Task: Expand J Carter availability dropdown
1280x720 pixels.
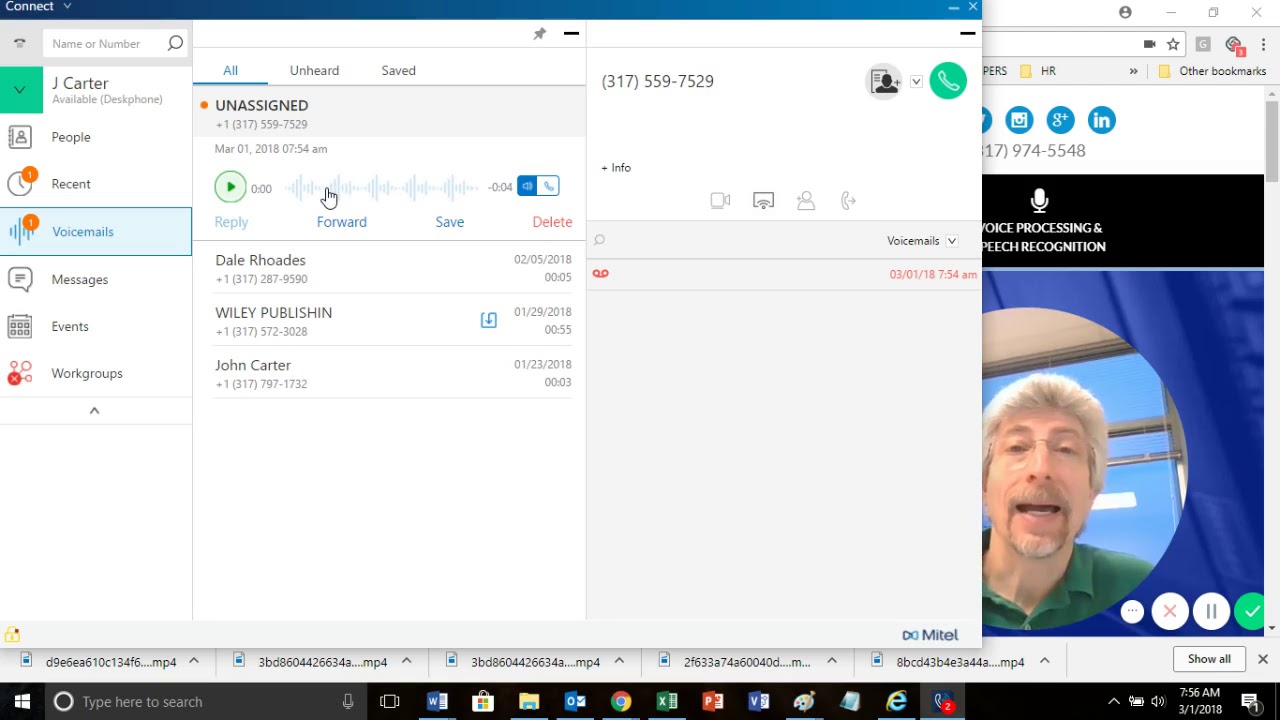Action: pyautogui.click(x=20, y=90)
